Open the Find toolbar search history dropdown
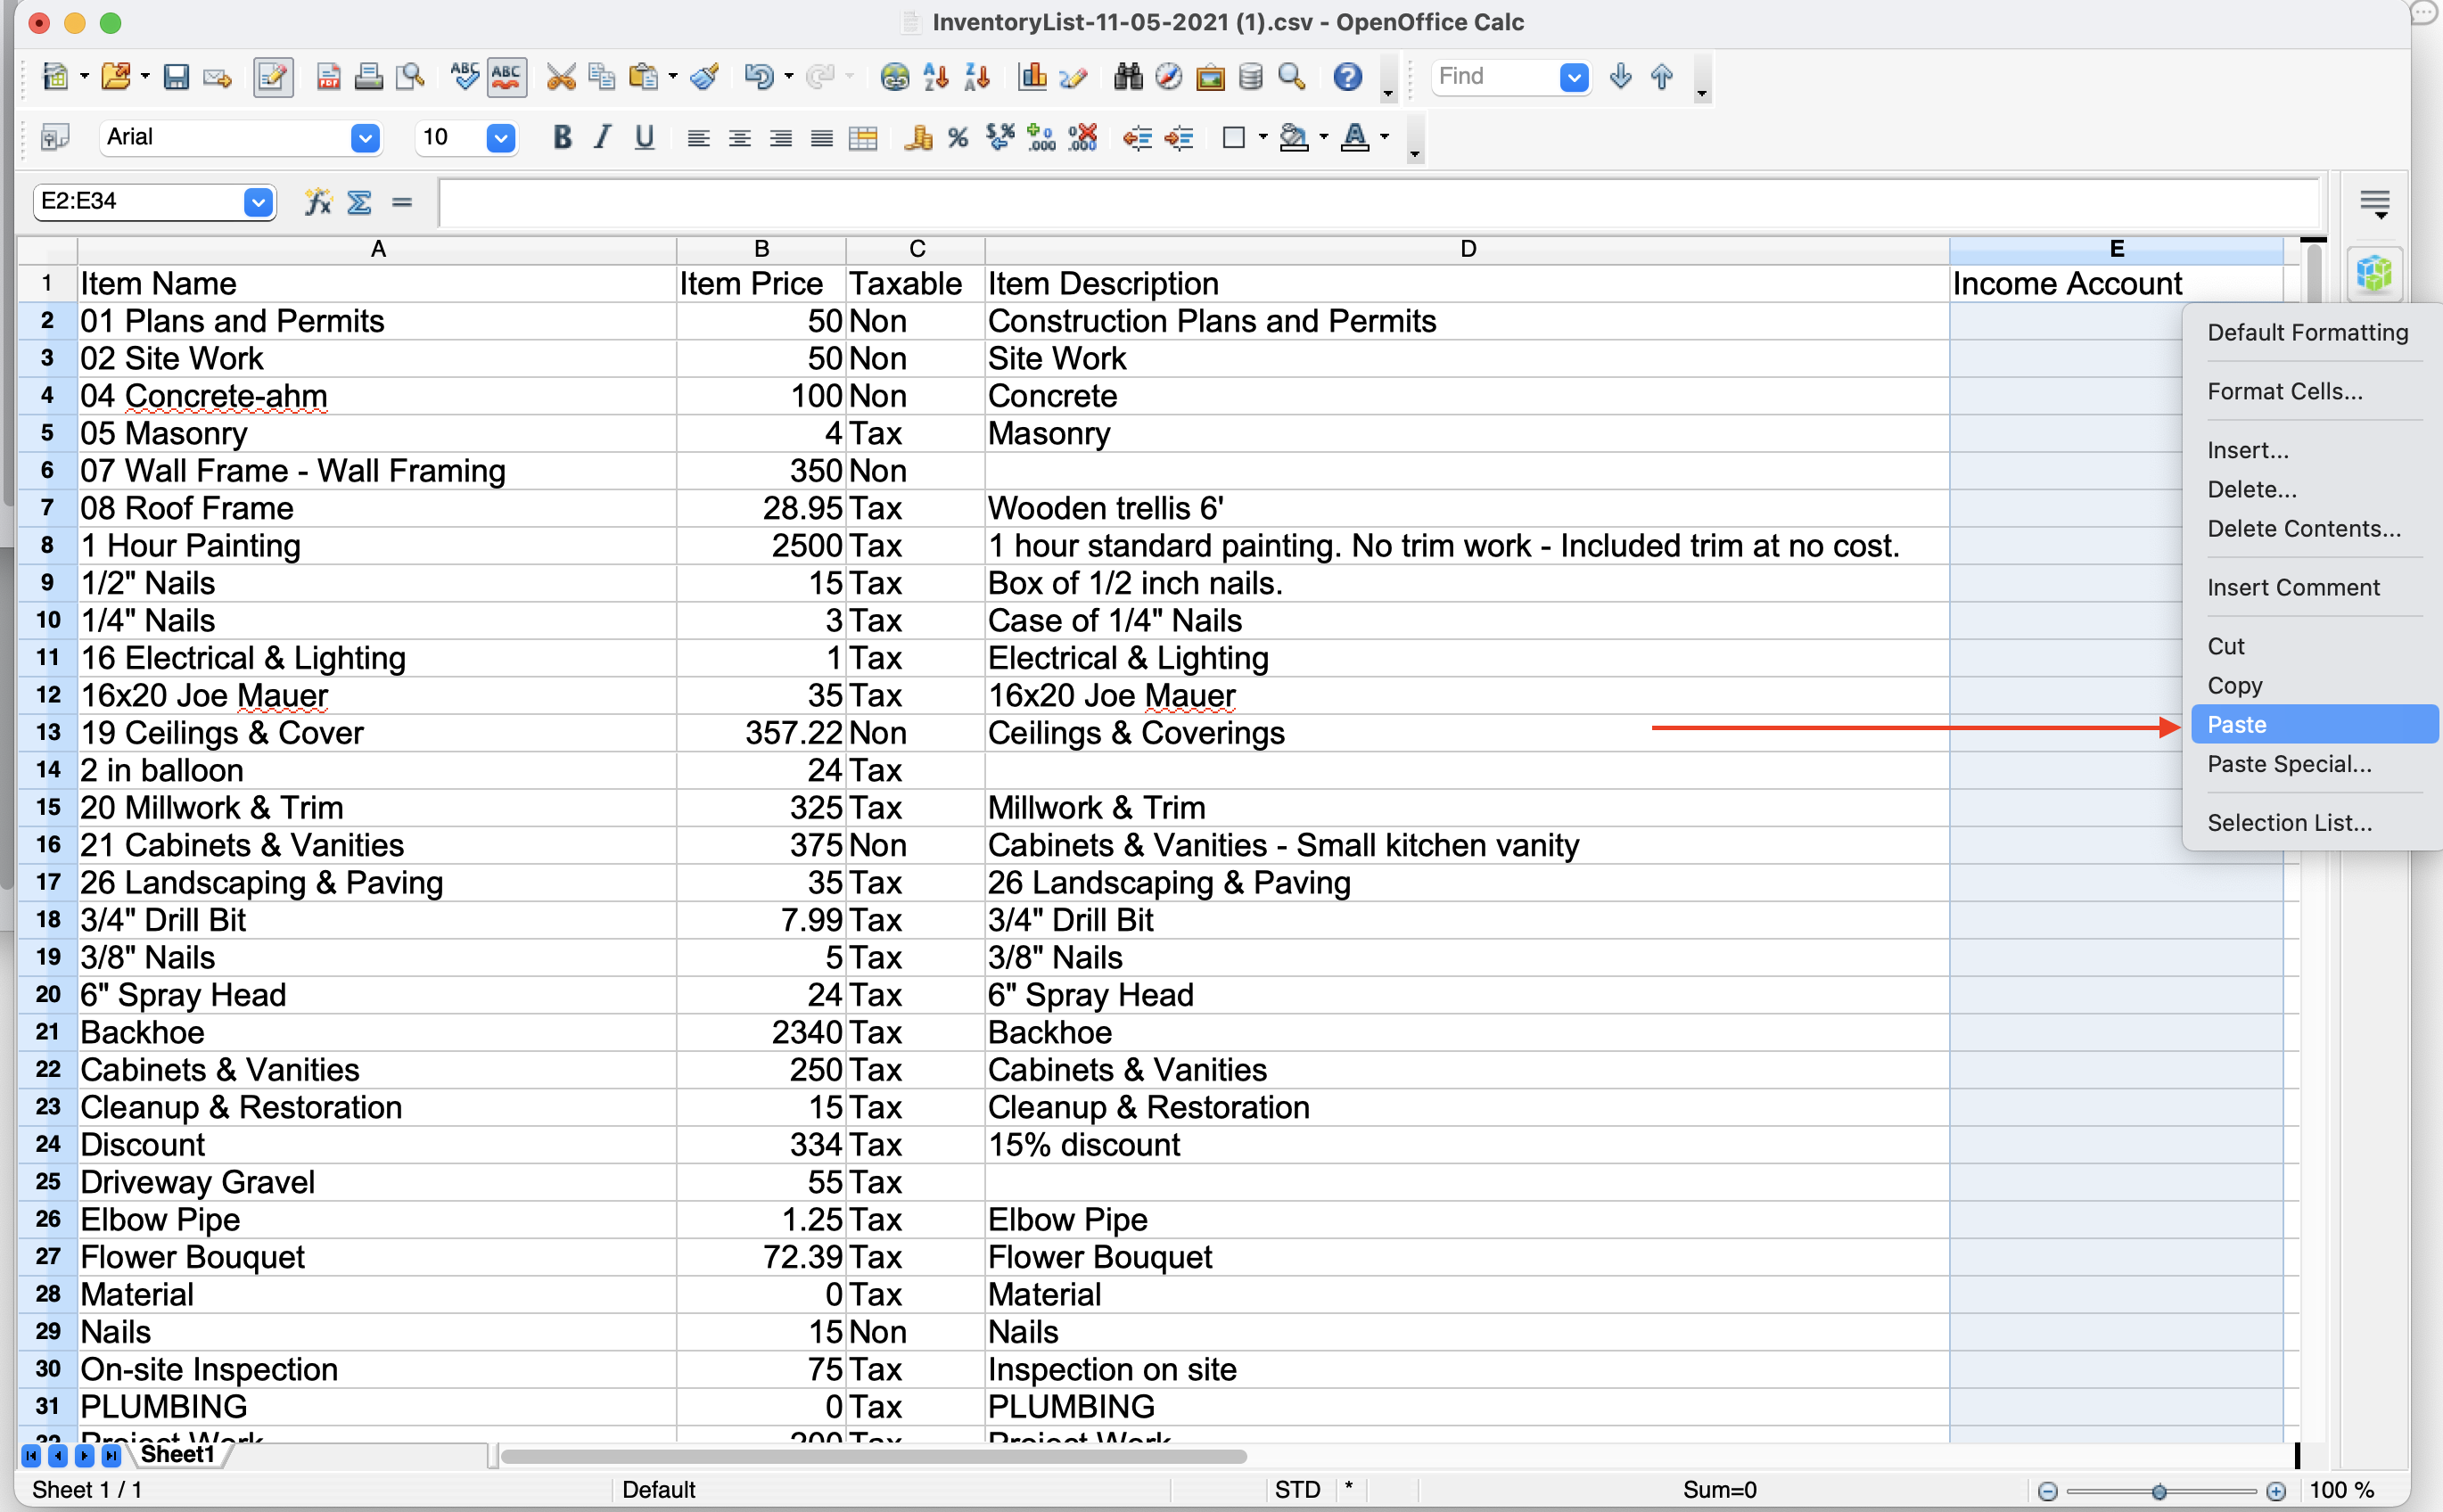This screenshot has height=1512, width=2443. [1573, 77]
